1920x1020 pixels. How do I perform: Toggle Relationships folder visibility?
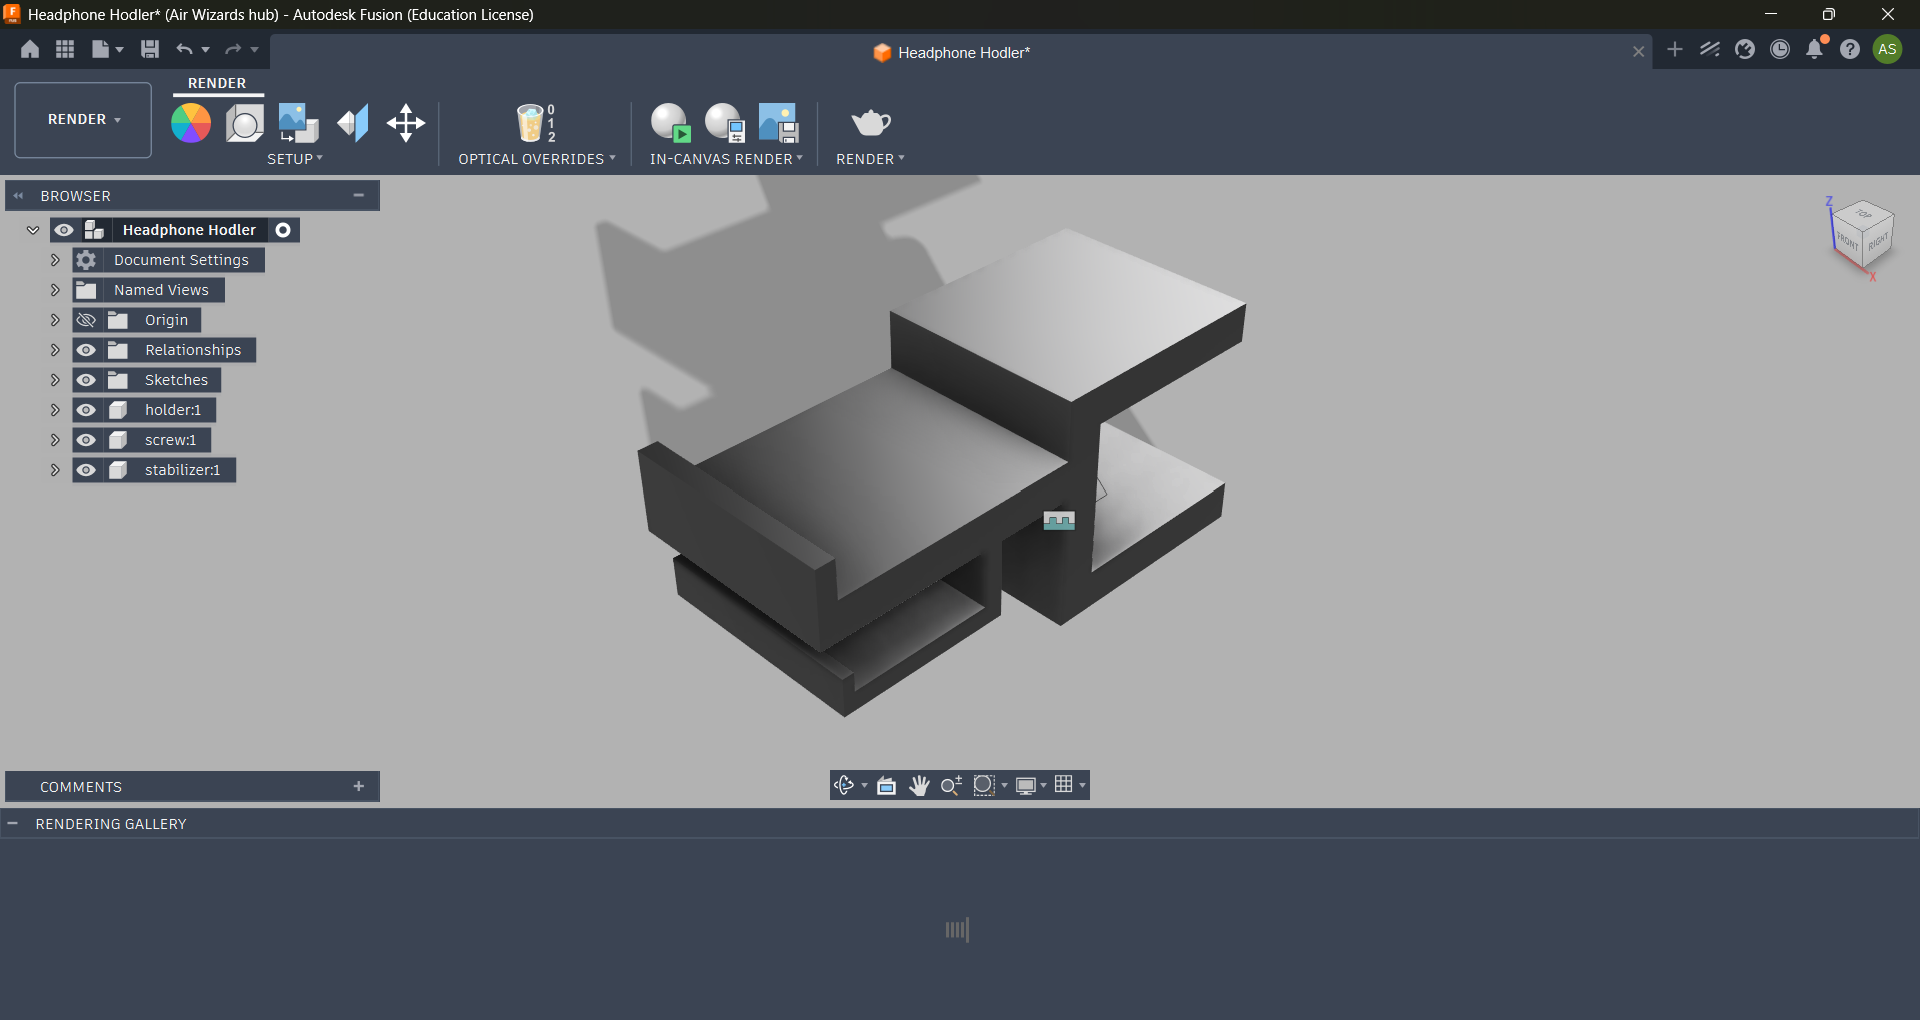[x=87, y=350]
